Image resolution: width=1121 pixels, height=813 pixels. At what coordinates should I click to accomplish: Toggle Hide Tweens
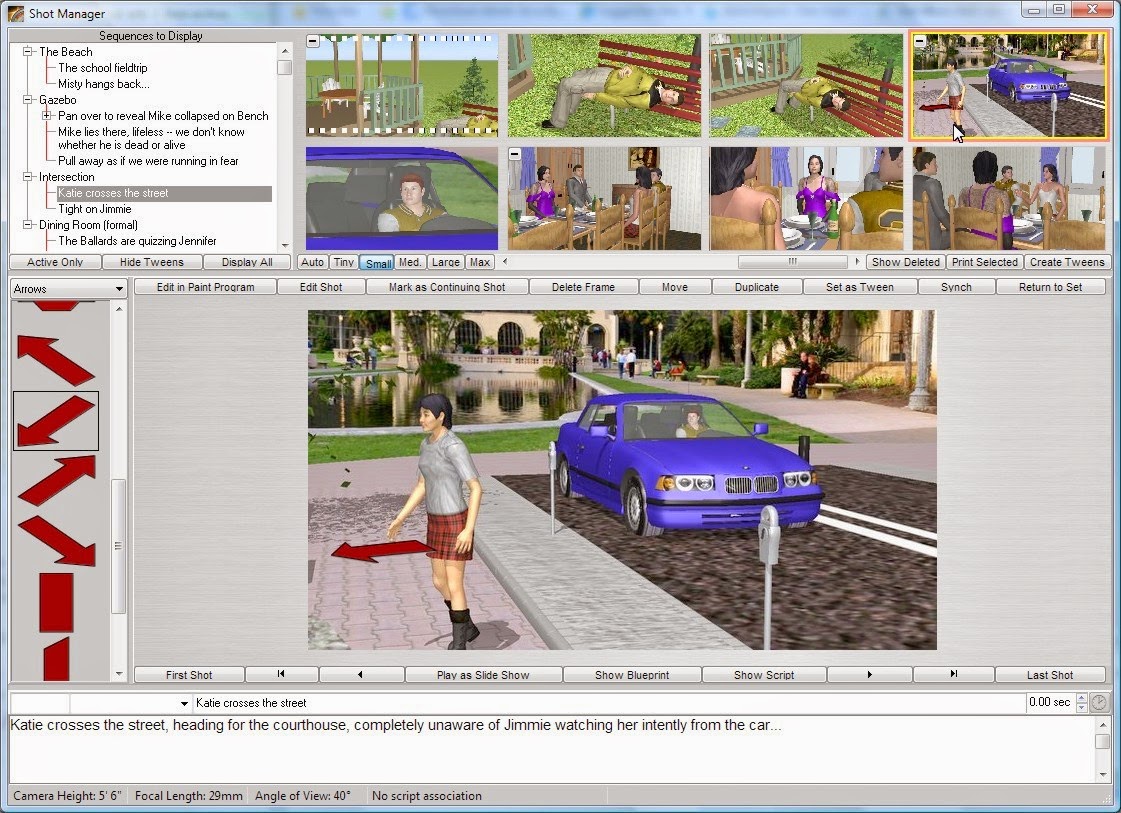click(150, 261)
